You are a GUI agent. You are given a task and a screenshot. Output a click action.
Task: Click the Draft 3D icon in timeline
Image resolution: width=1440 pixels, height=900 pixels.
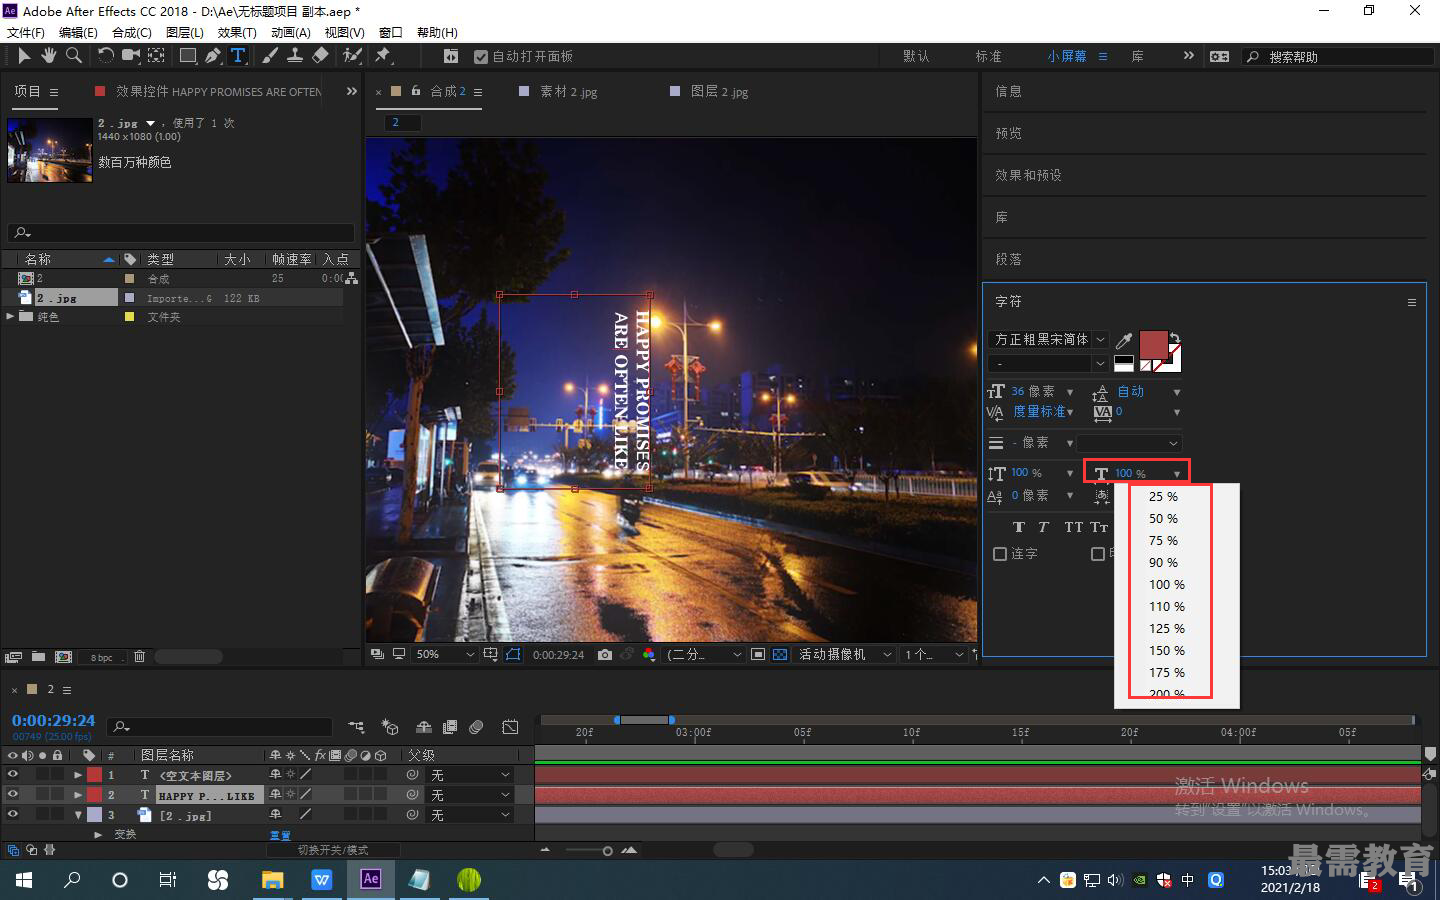coord(390,727)
